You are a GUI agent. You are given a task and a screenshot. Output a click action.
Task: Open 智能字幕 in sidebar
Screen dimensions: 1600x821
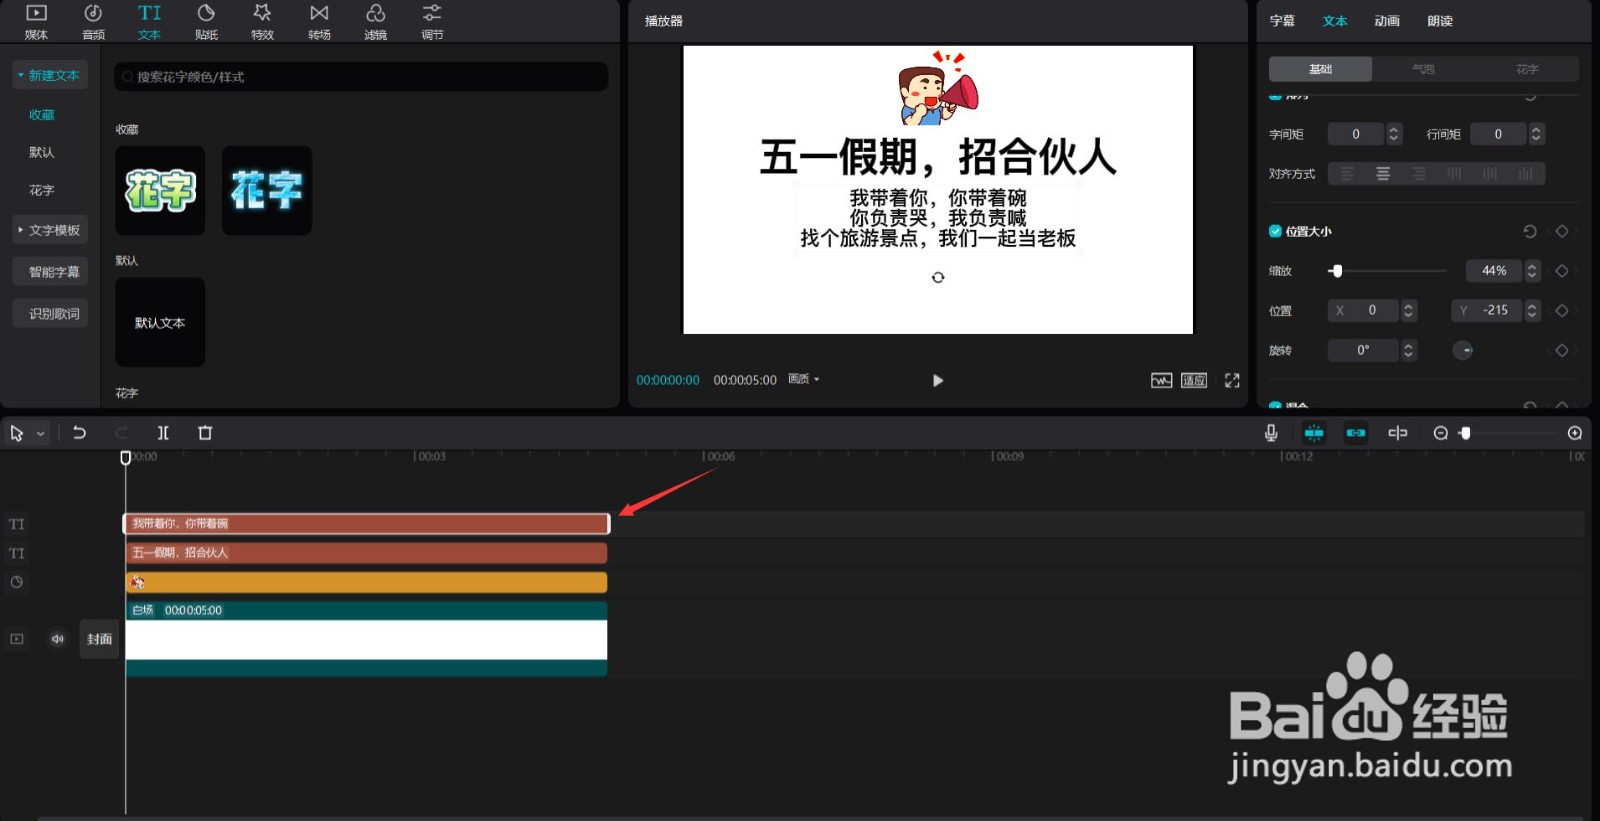click(51, 272)
